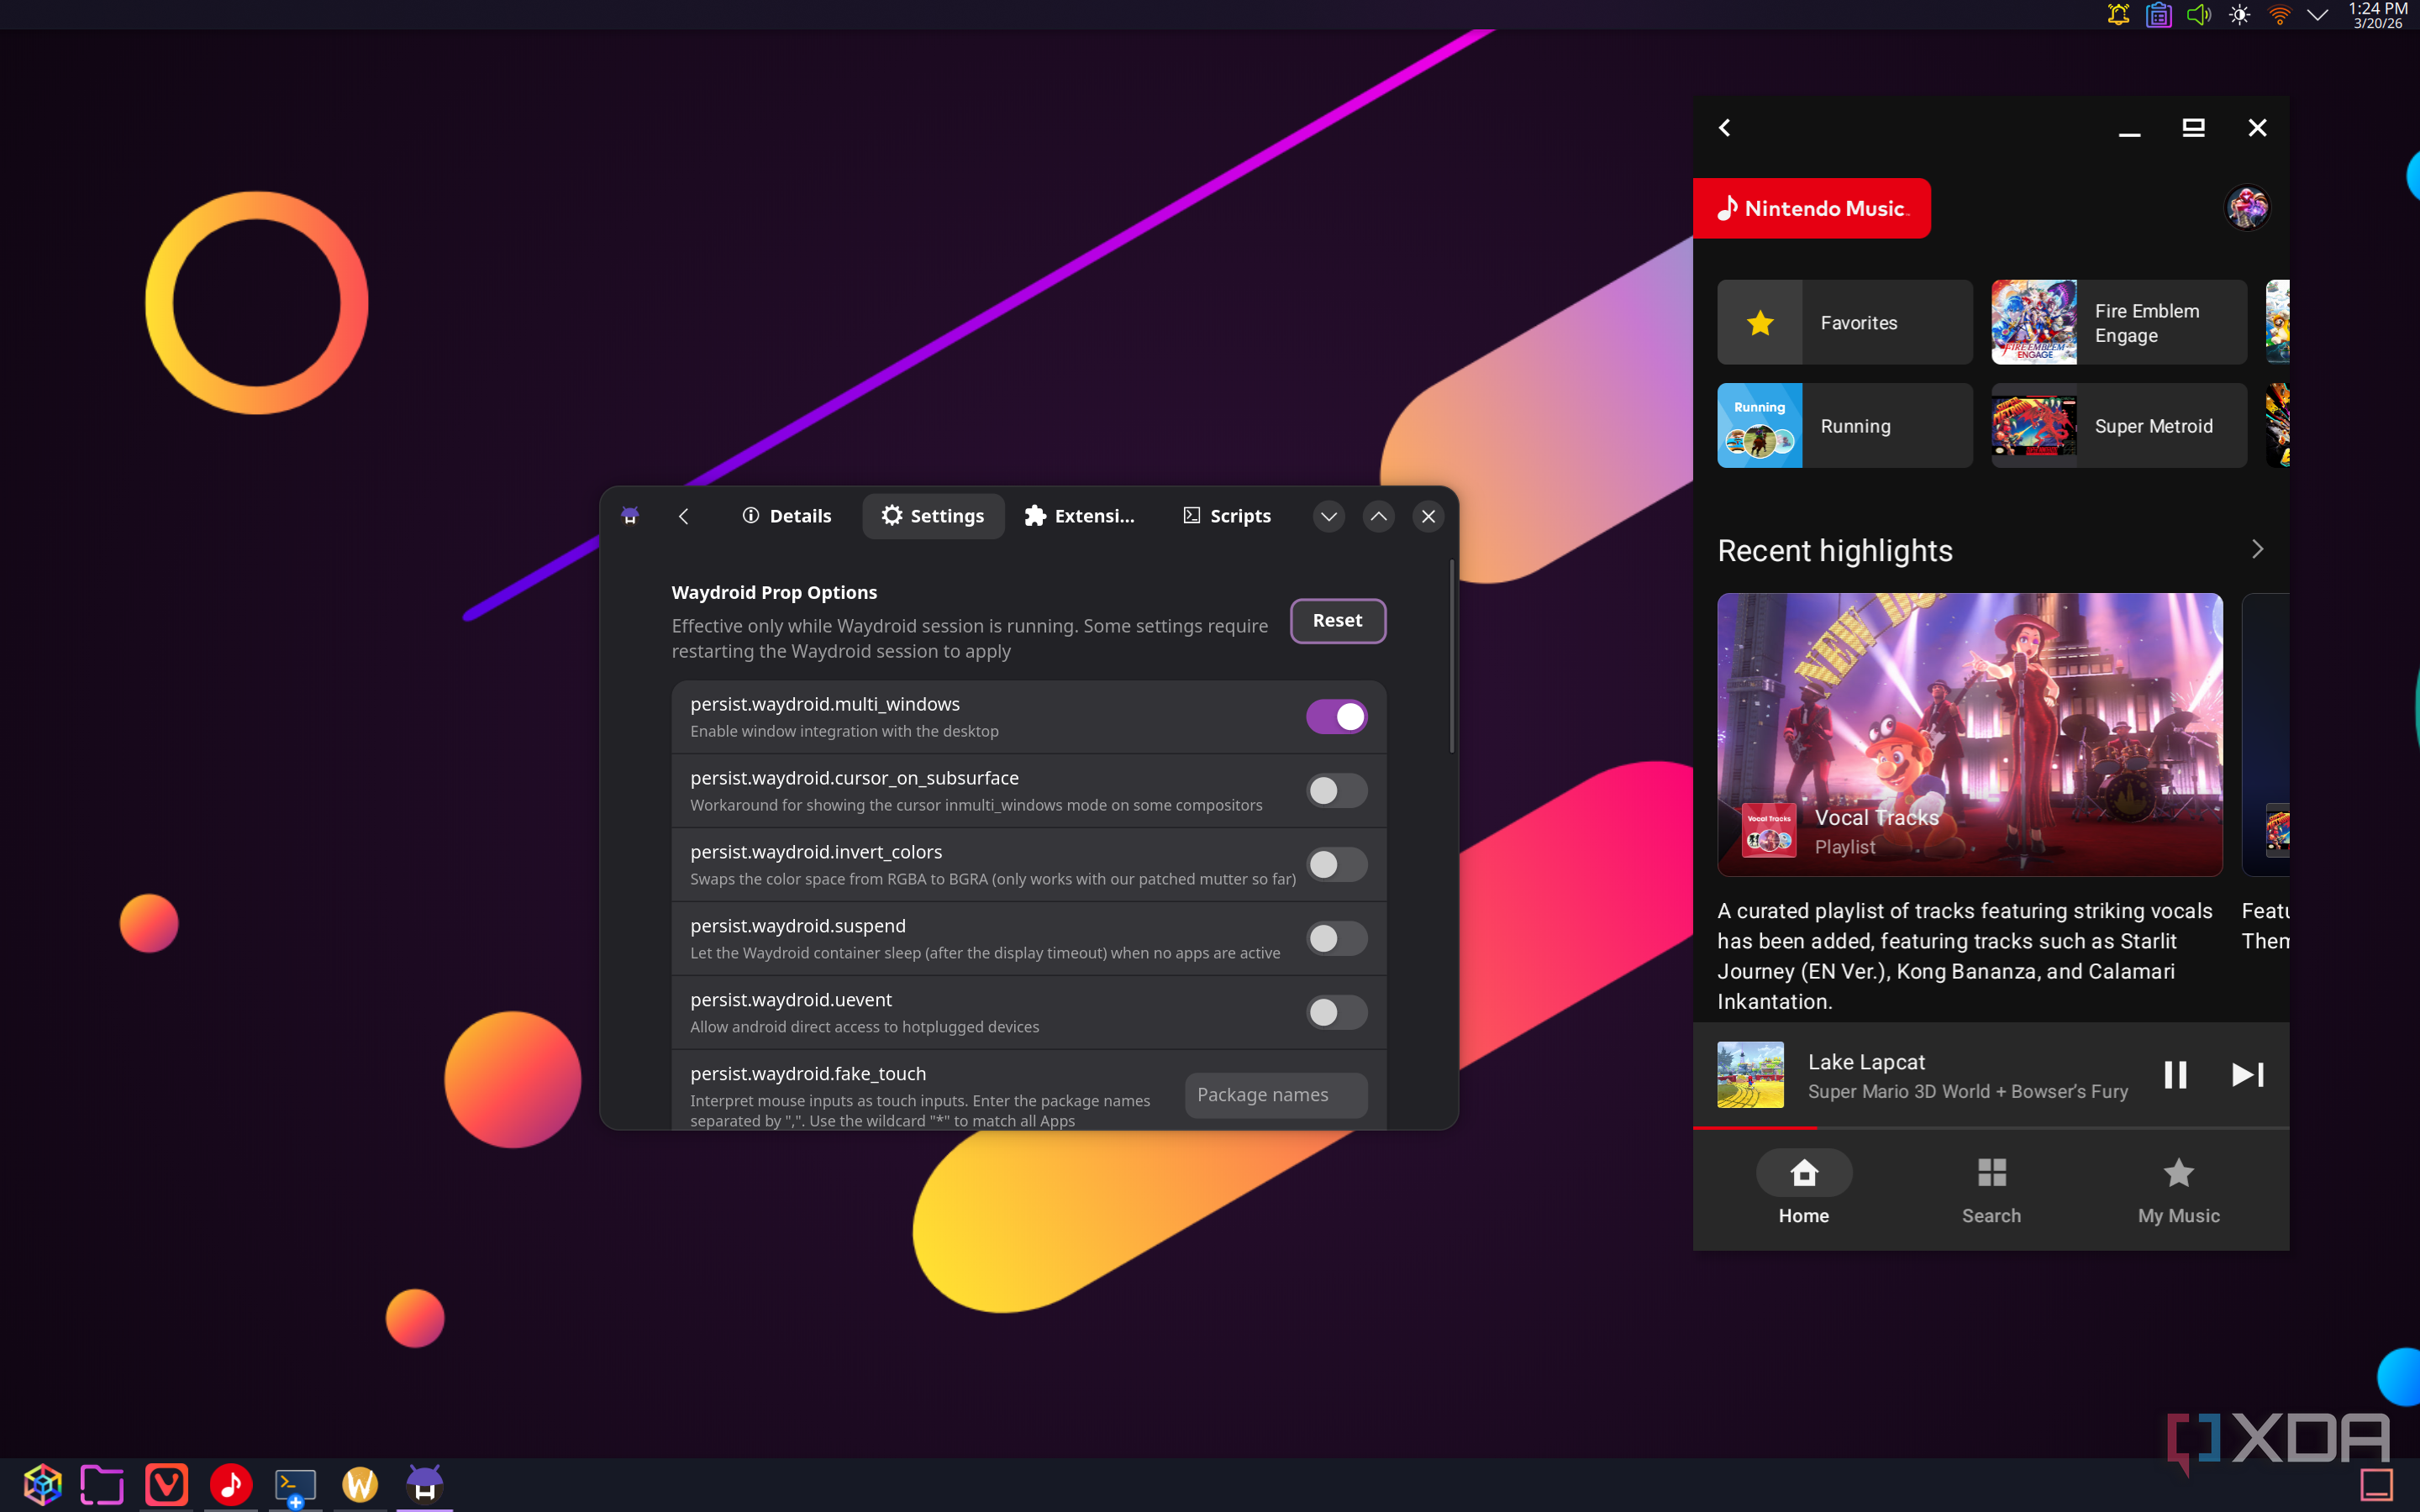Image resolution: width=2420 pixels, height=1512 pixels.
Task: Launch Vivaldi browser from taskbar
Action: pos(166,1485)
